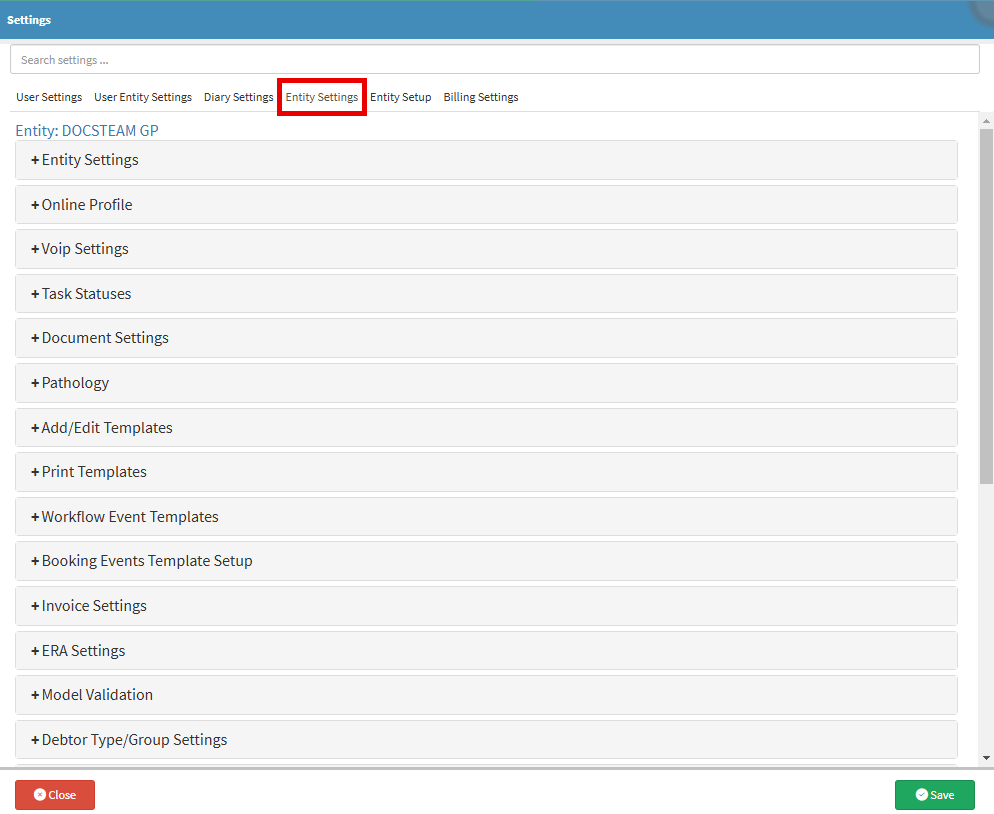Expand Booking Events Template Setup section
The width and height of the screenshot is (994, 814).
pos(486,561)
